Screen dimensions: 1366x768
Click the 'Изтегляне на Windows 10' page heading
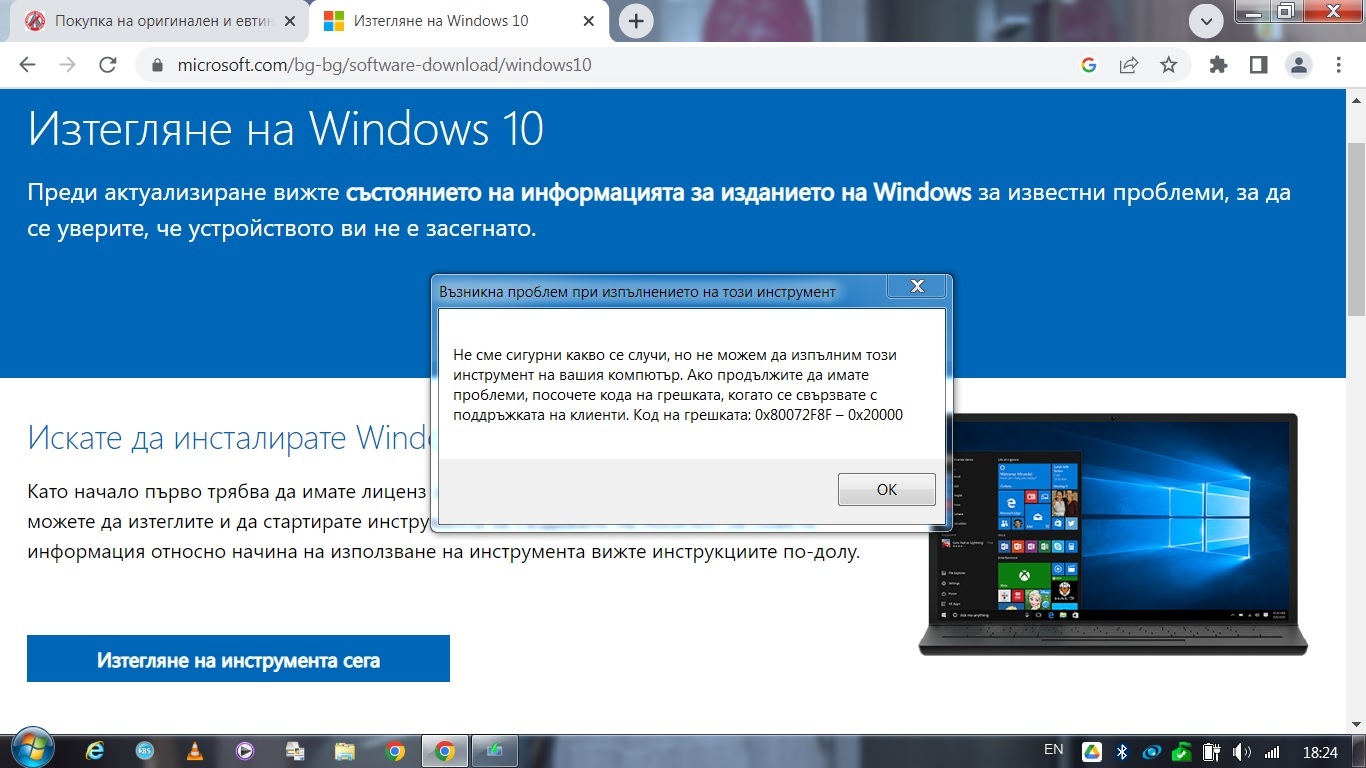pyautogui.click(x=286, y=128)
